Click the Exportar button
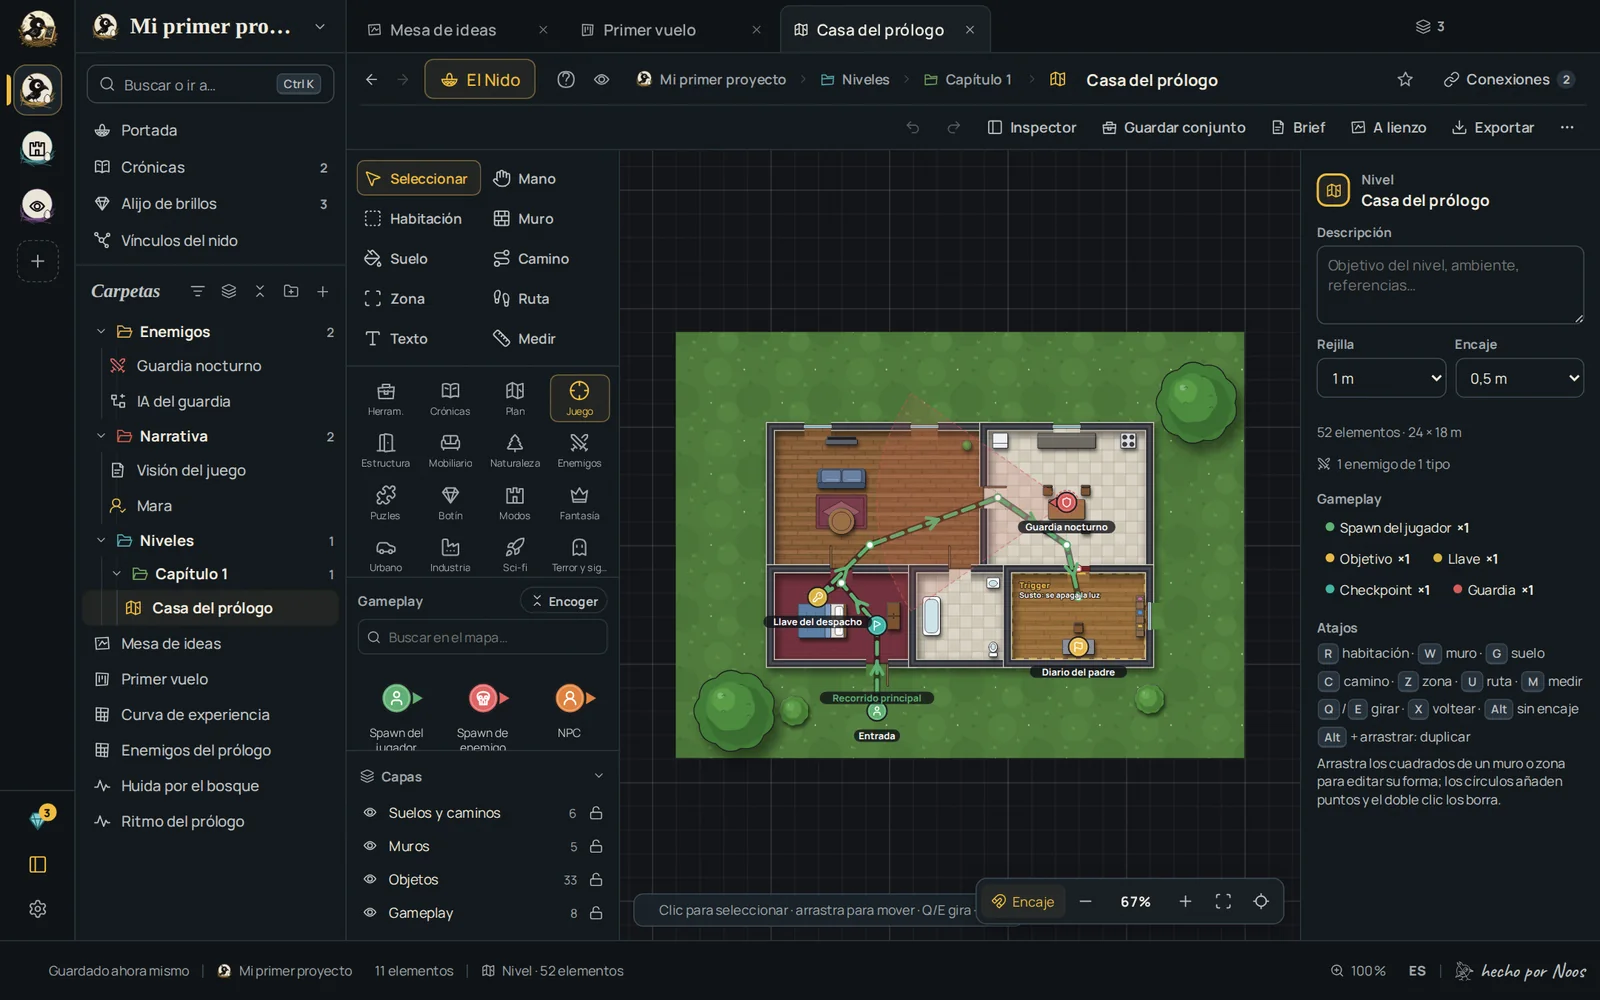1600x1000 pixels. click(x=1492, y=127)
